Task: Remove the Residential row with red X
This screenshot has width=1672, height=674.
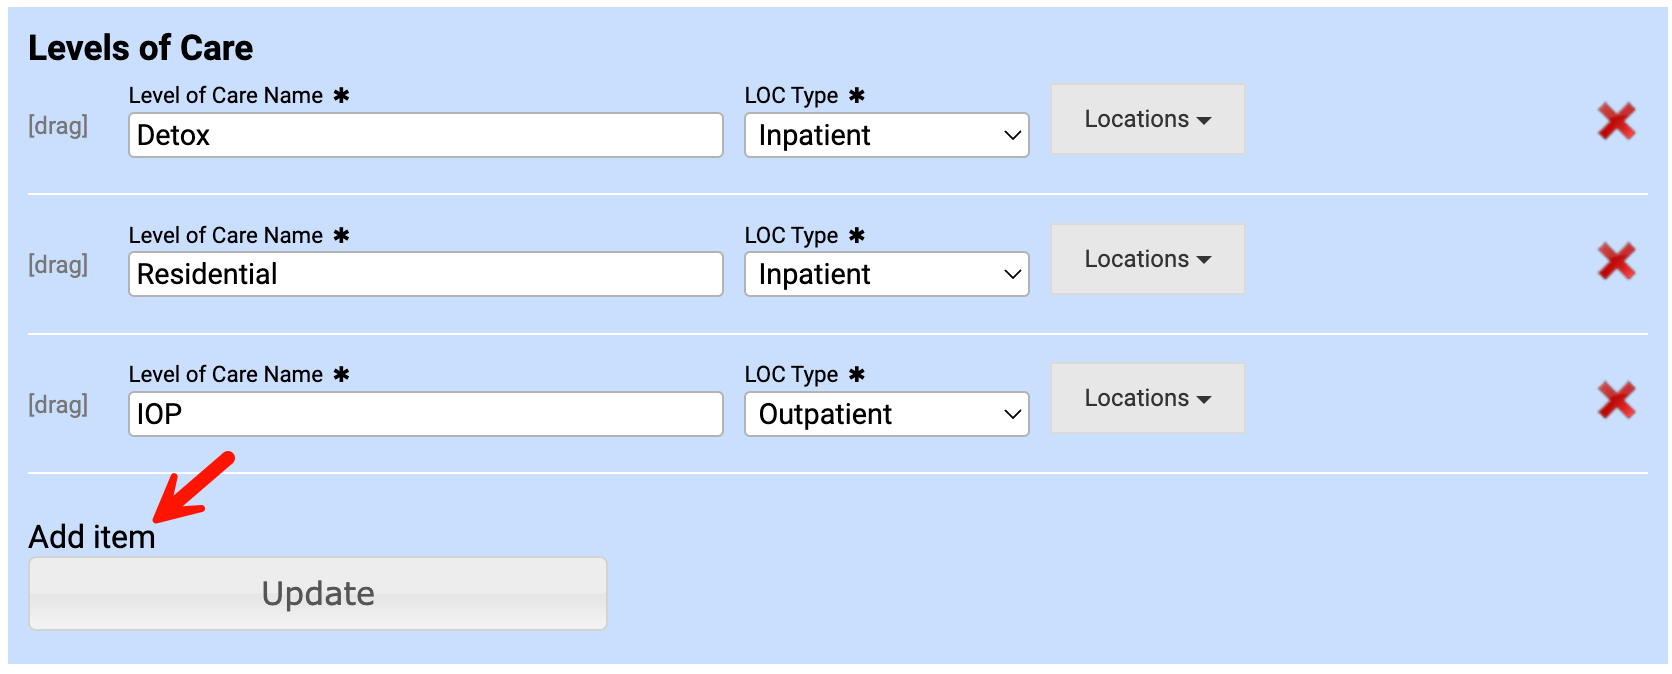Action: (x=1617, y=263)
